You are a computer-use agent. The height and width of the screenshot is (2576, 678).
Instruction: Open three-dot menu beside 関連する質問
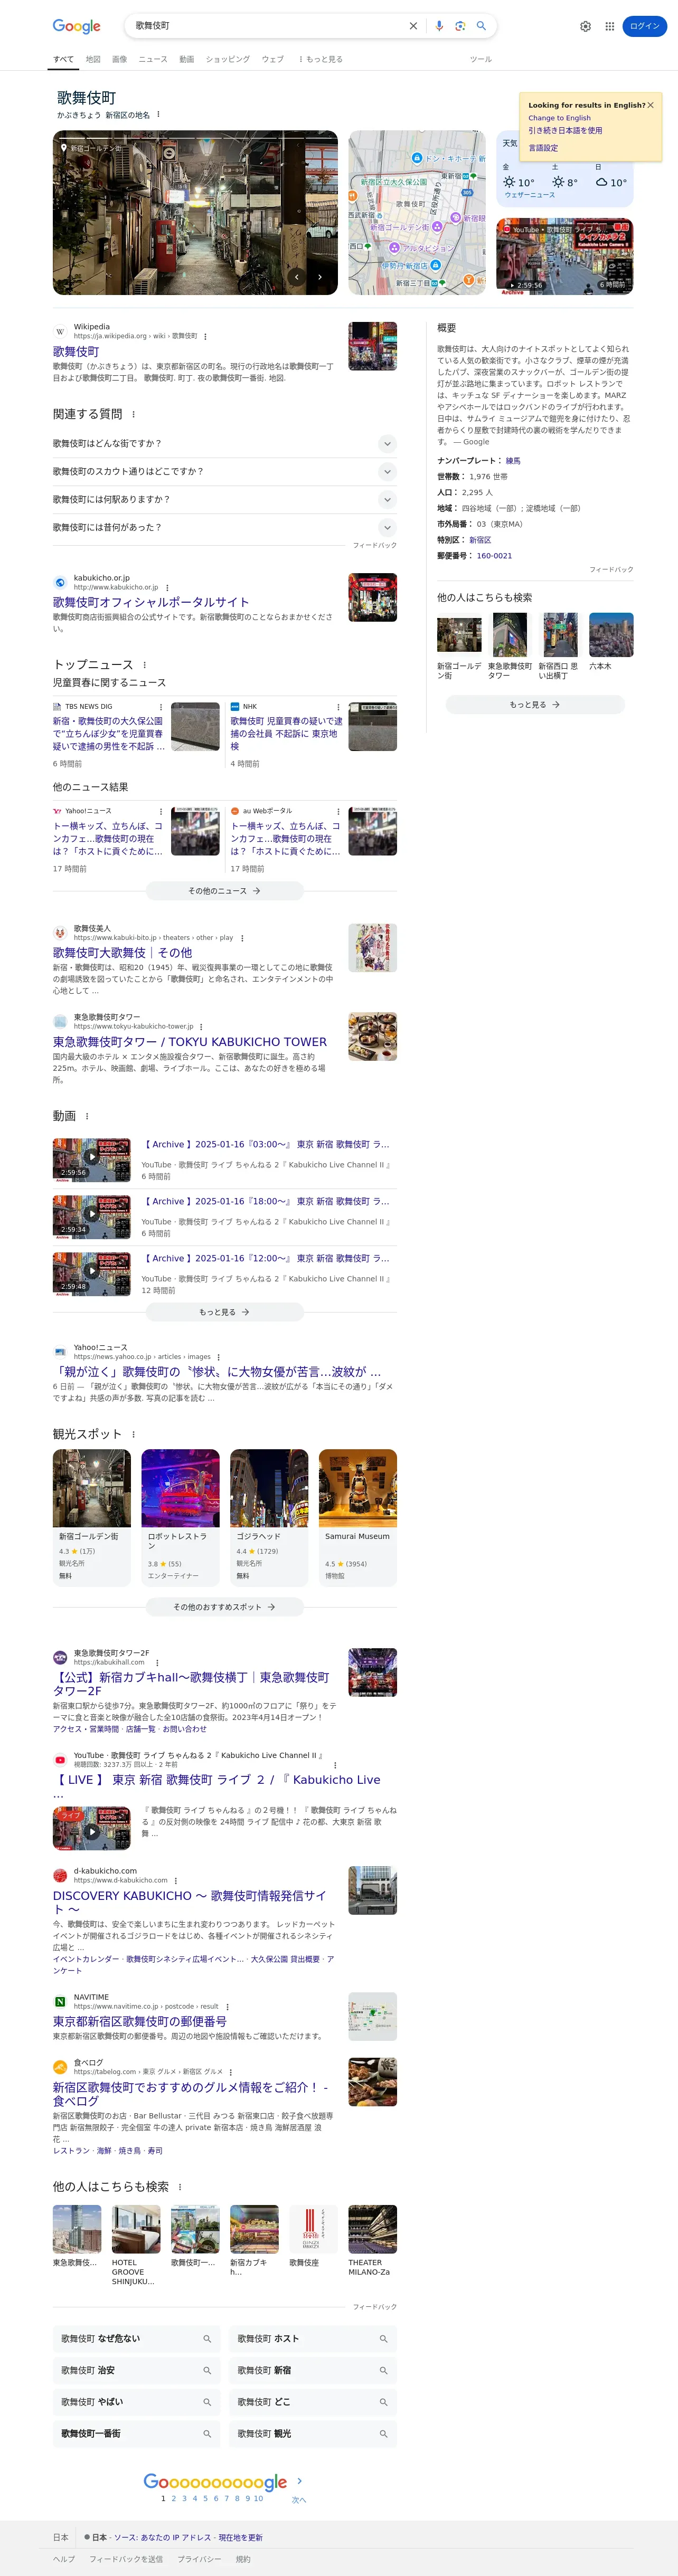(x=133, y=414)
